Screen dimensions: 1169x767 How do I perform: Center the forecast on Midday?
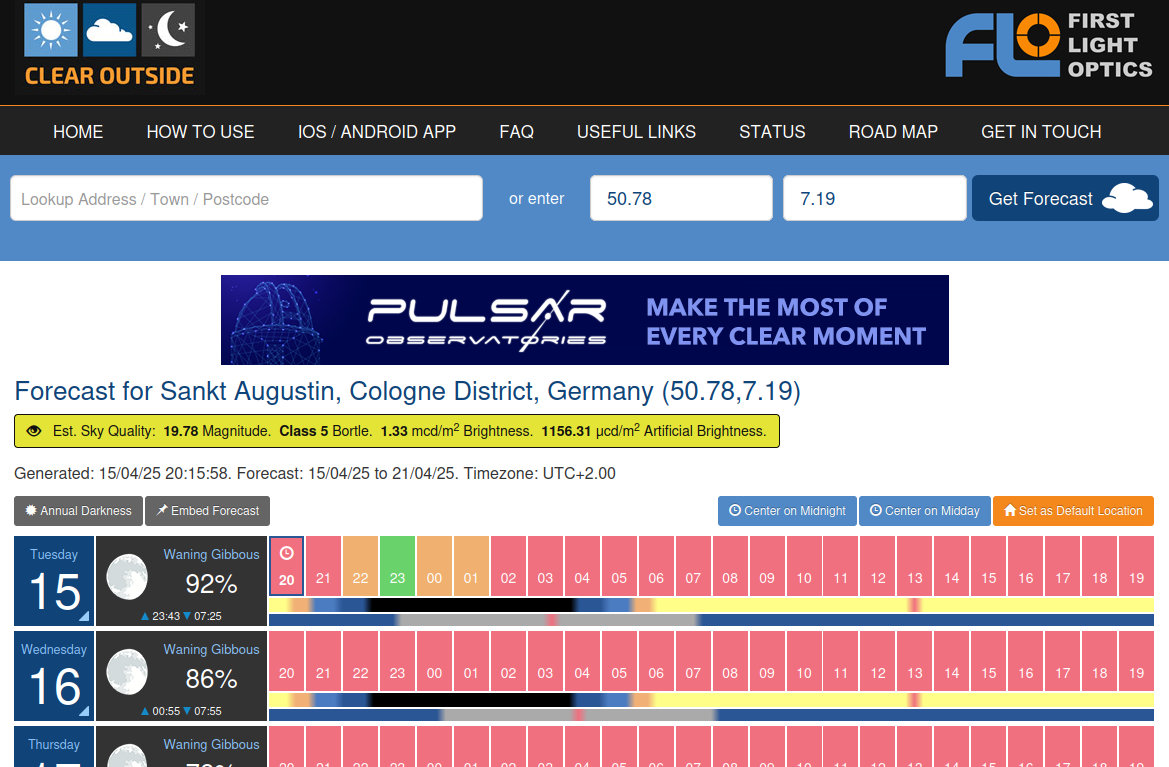924,511
